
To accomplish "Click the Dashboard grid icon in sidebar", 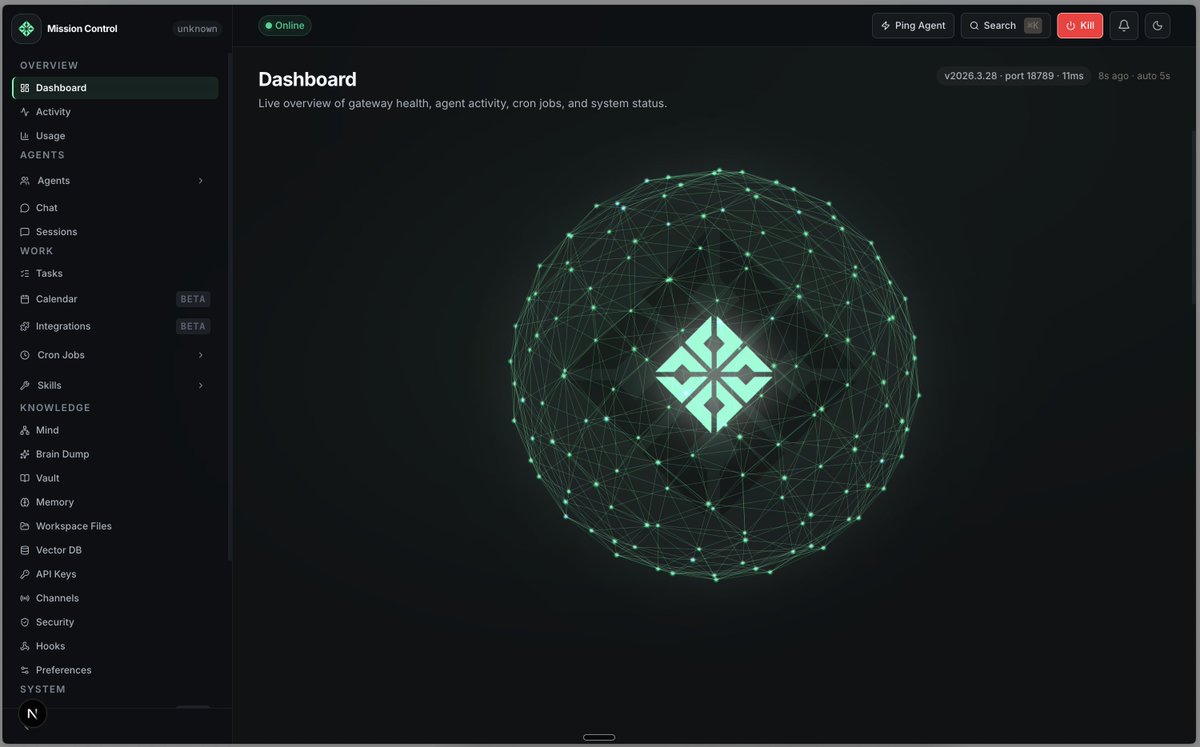I will pyautogui.click(x=25, y=88).
